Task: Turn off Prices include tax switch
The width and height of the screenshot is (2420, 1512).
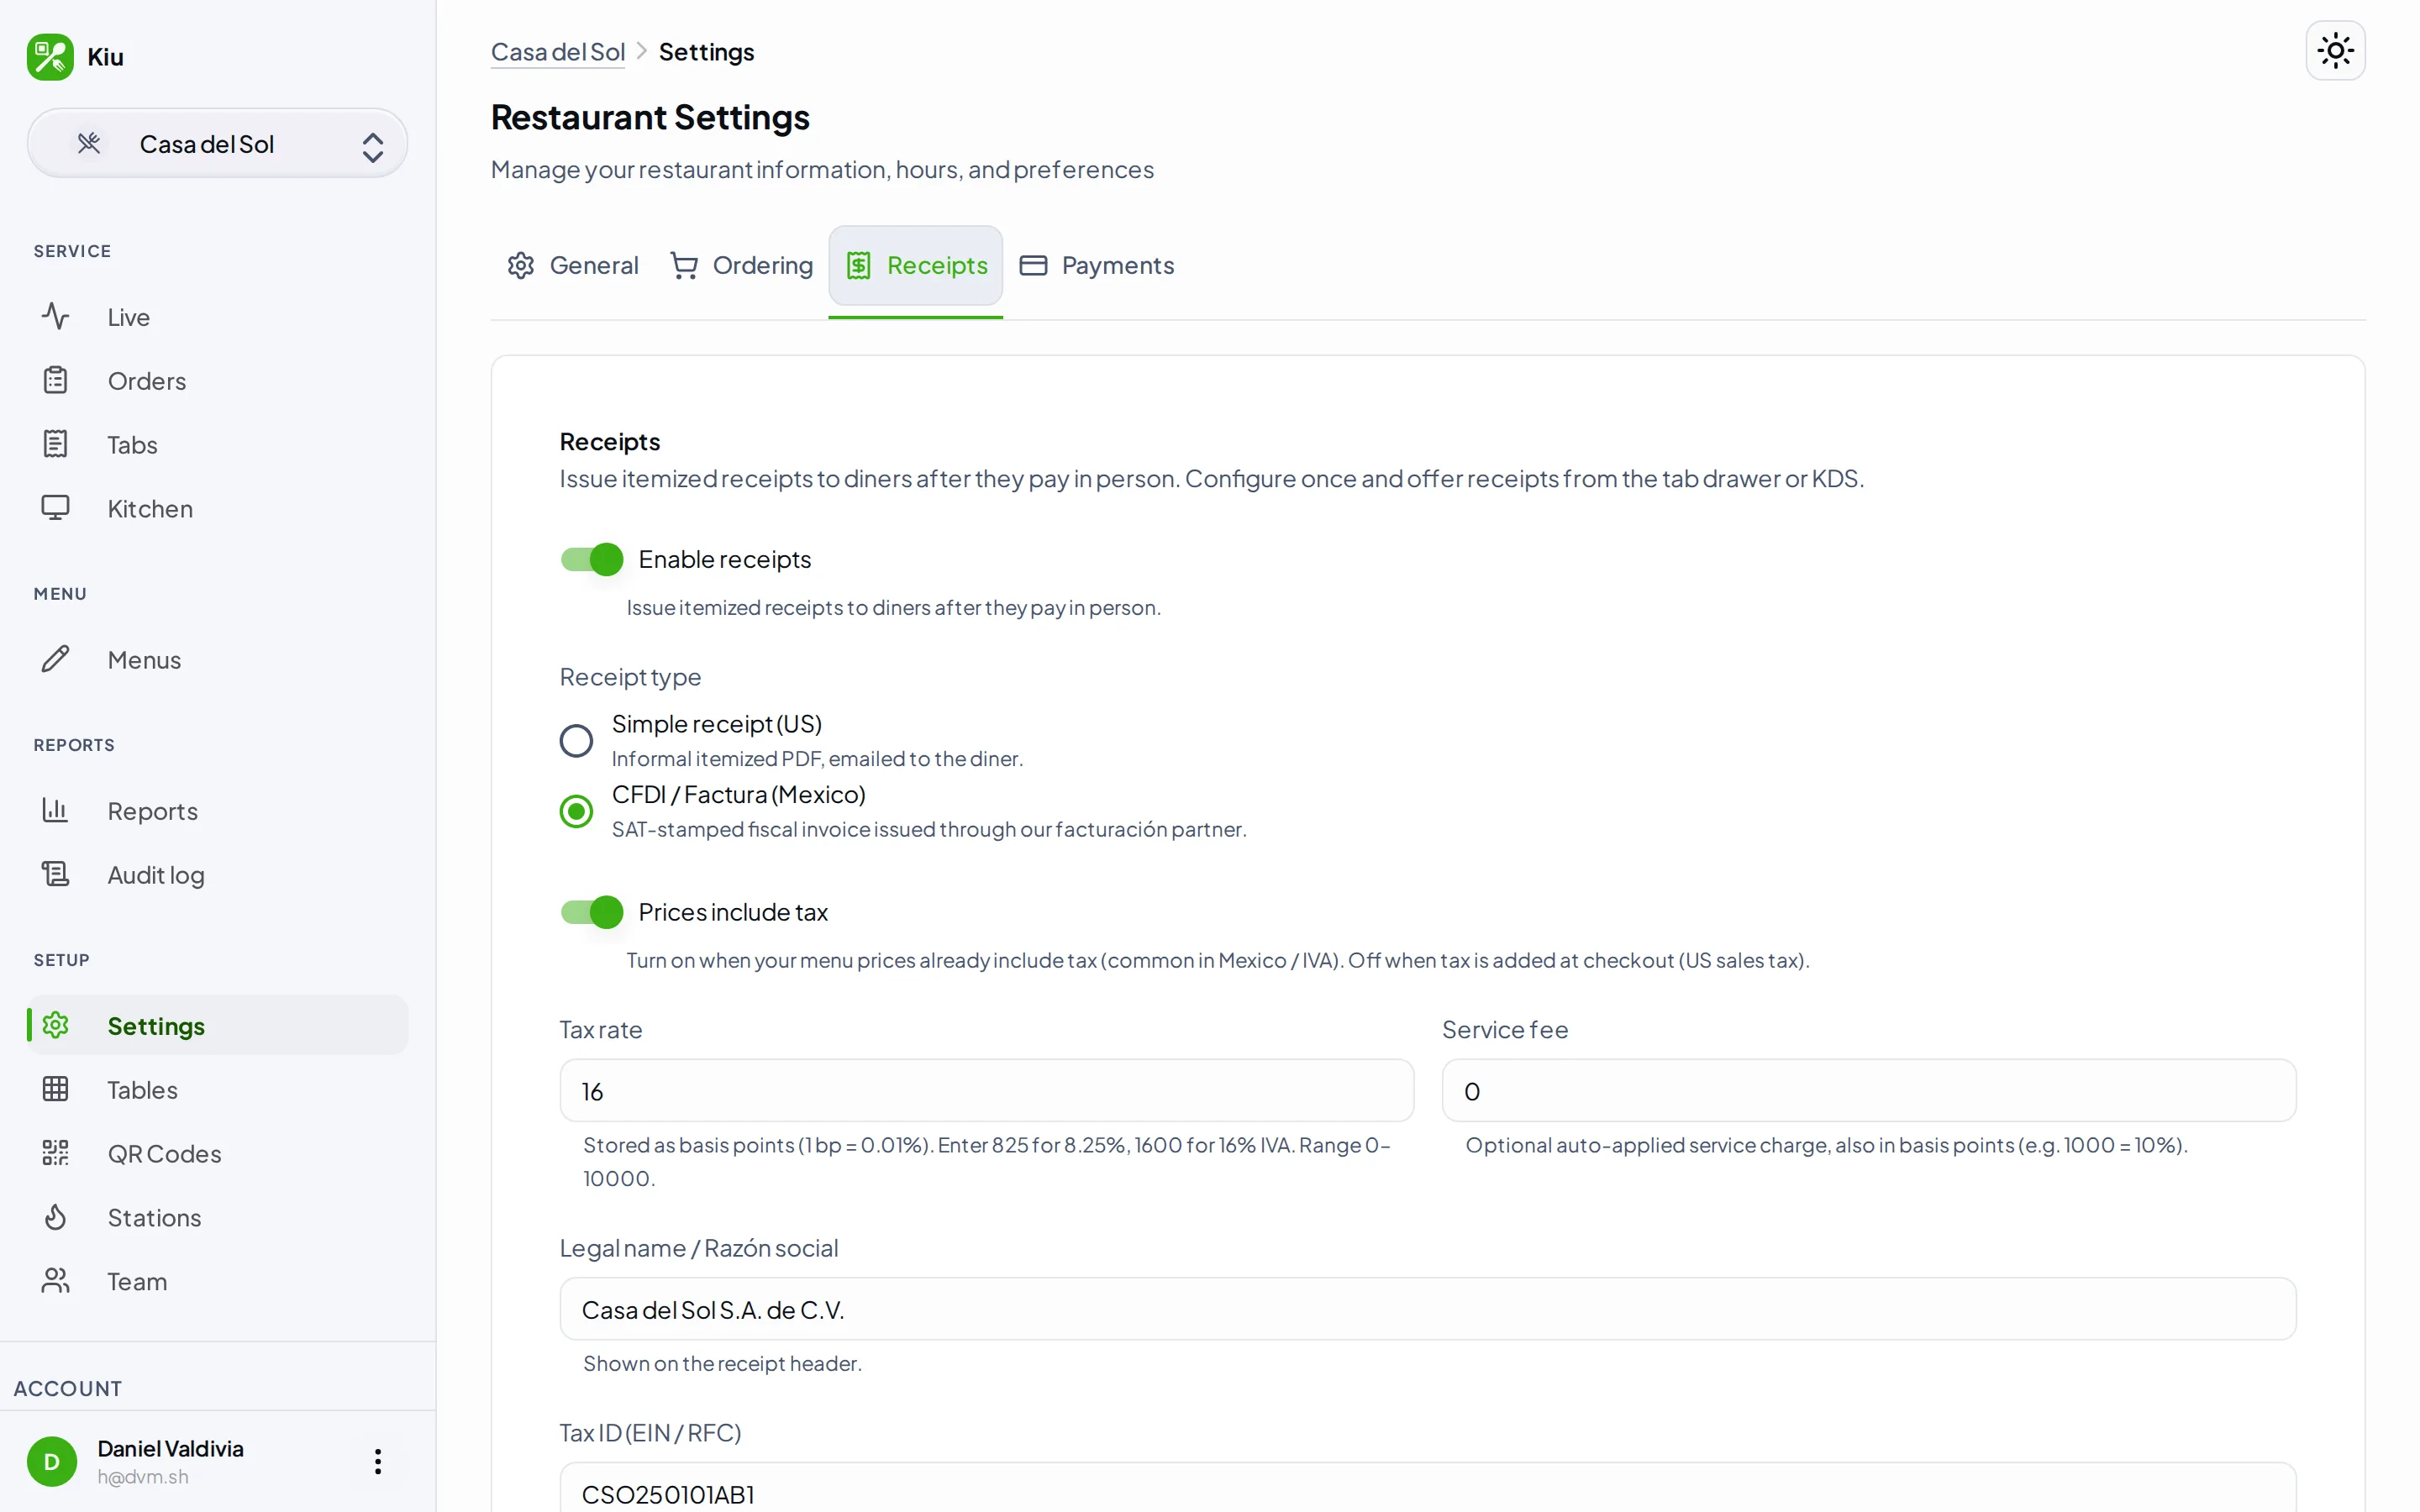Action: pyautogui.click(x=591, y=912)
